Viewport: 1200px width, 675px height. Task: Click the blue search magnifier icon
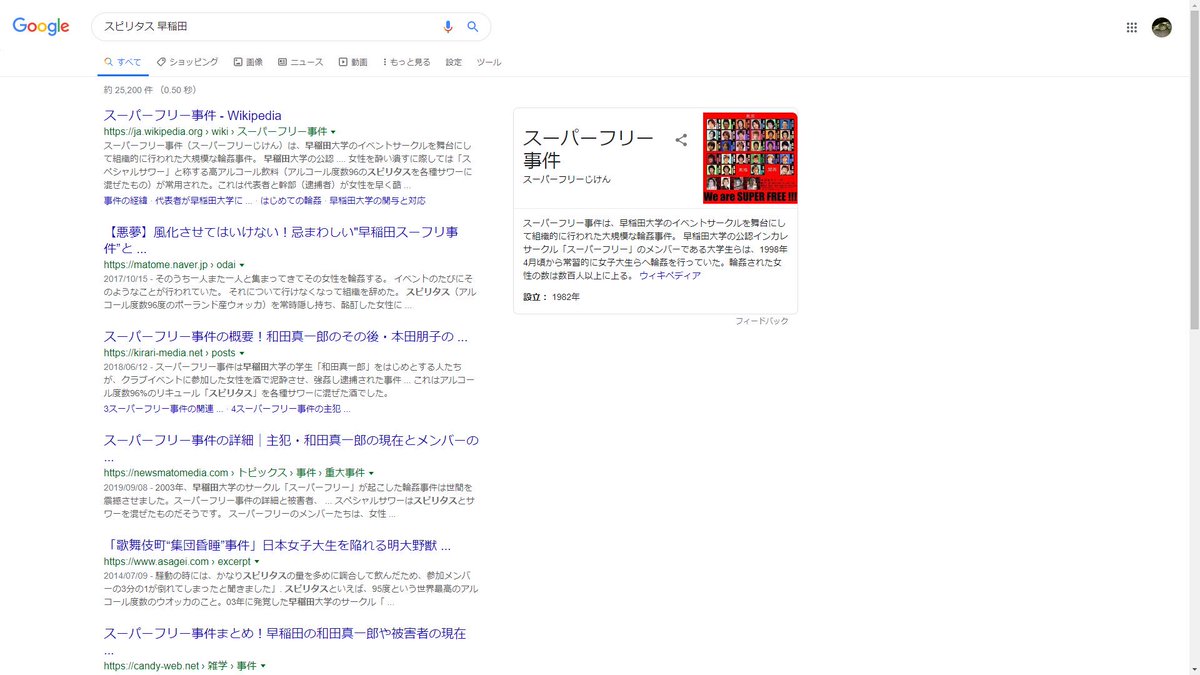(473, 27)
